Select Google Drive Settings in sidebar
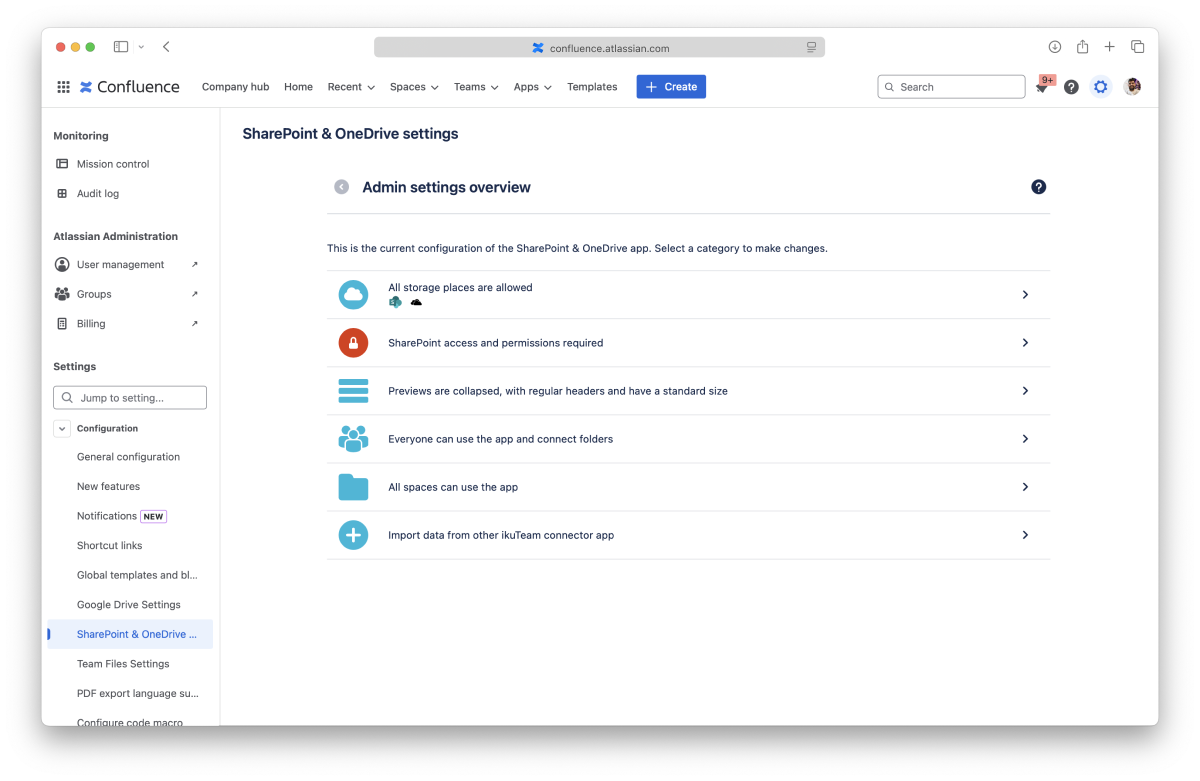This screenshot has width=1200, height=781. point(129,605)
